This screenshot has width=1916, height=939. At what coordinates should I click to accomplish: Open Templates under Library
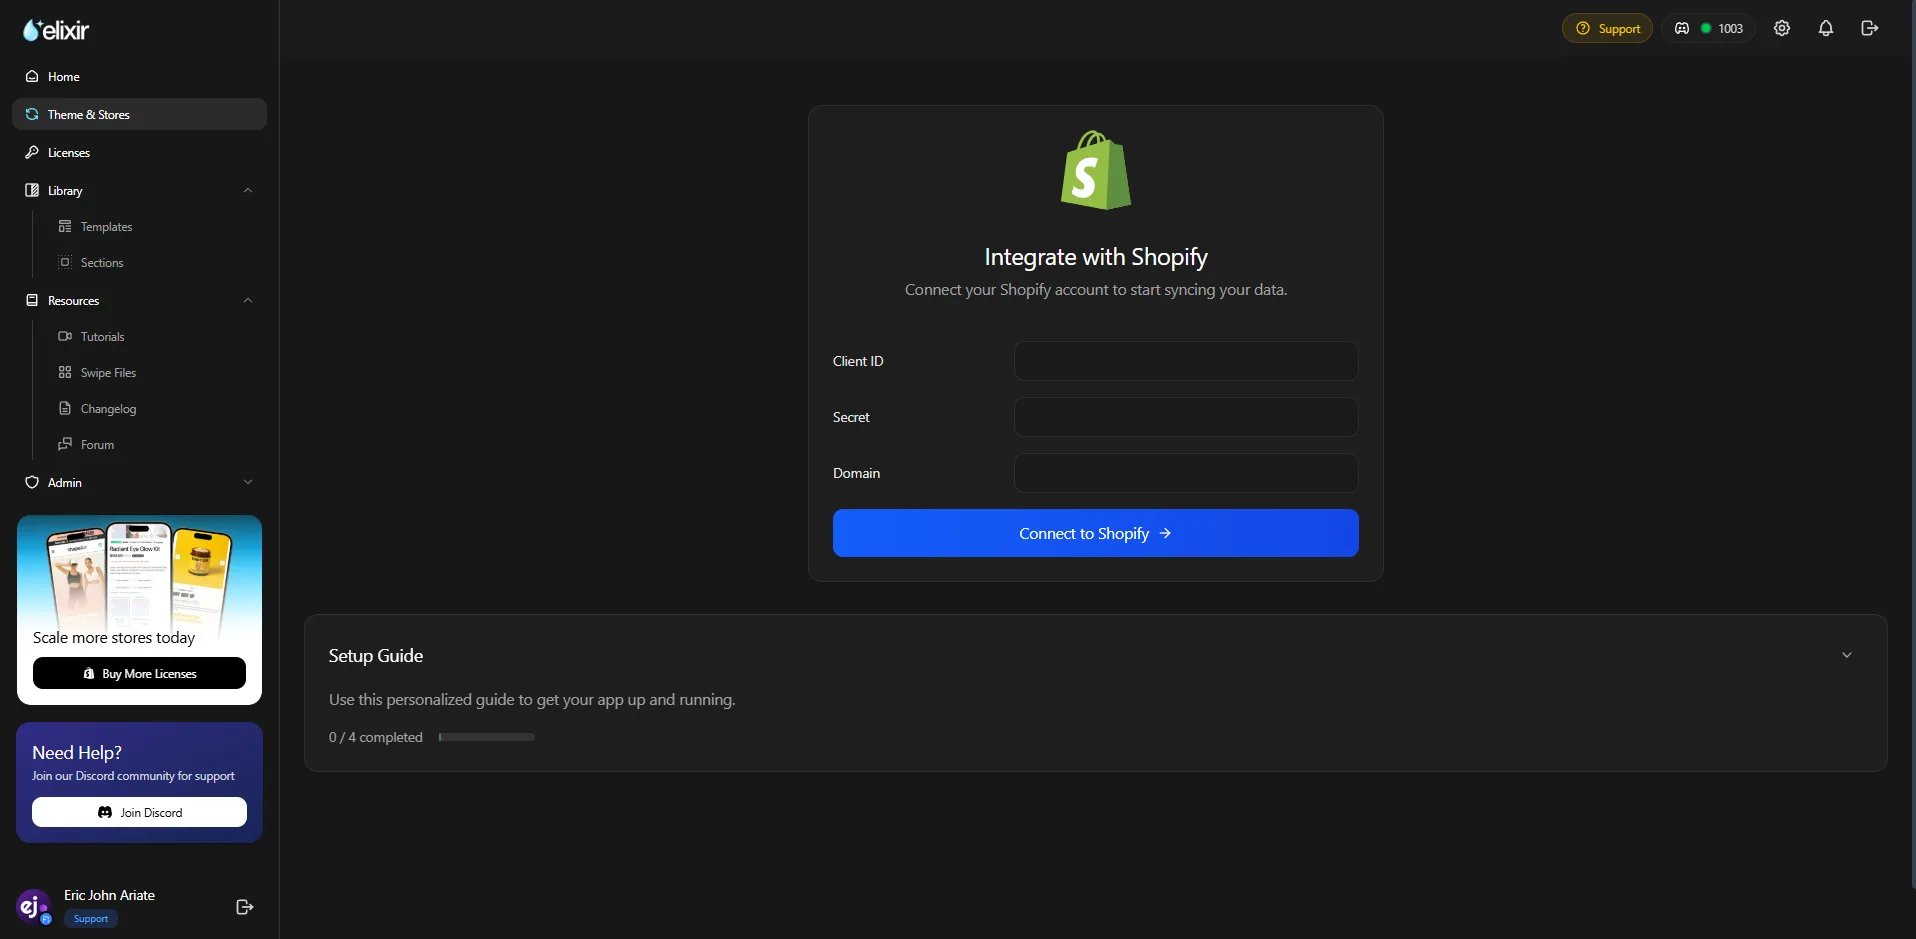tap(106, 227)
